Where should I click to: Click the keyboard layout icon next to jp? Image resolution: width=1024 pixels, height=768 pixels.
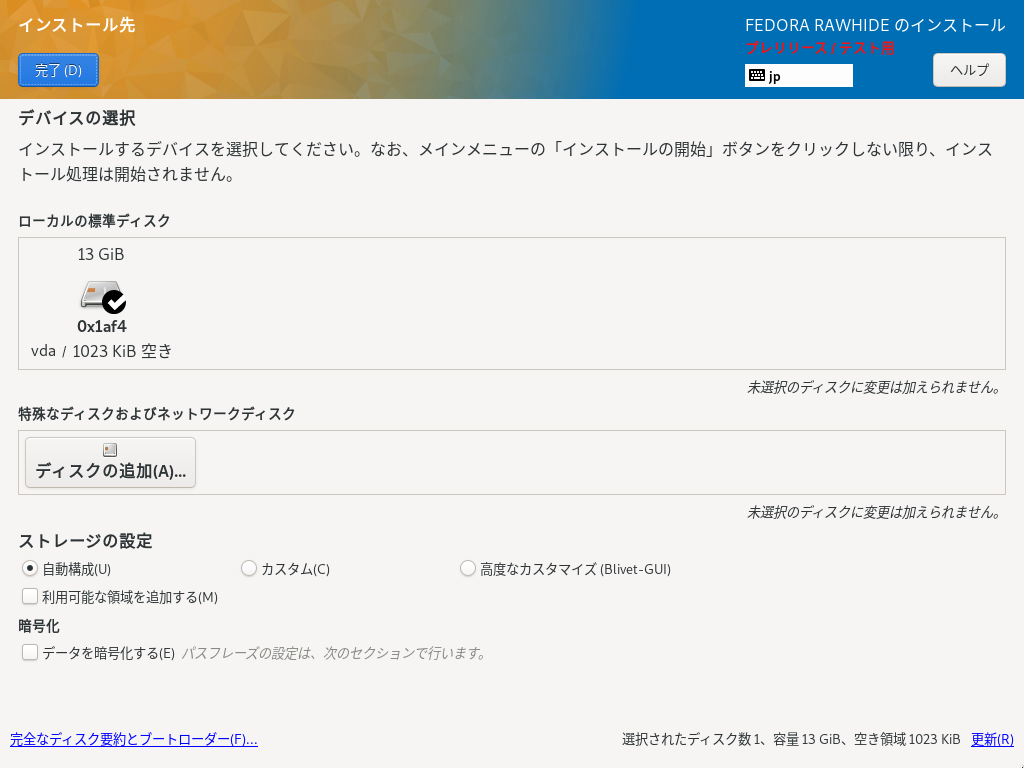757,75
